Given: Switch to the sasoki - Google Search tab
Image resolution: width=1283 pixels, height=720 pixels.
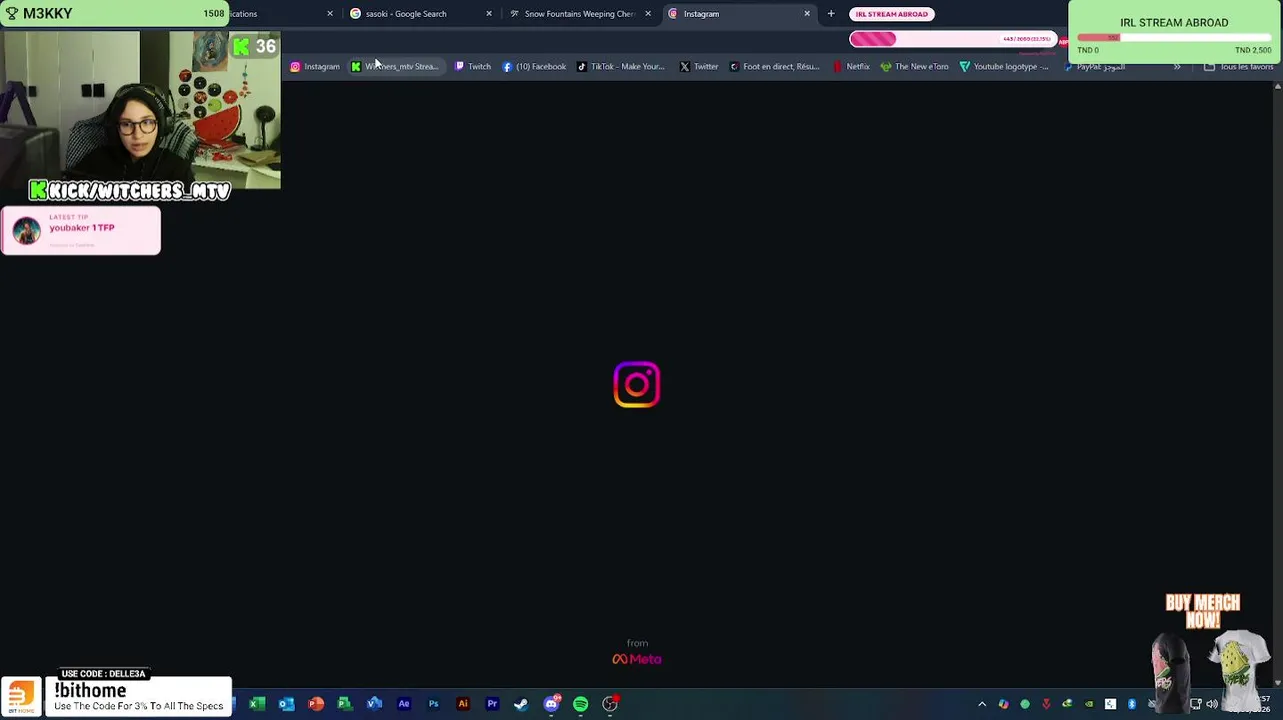Looking at the screenshot, I should click(405, 14).
